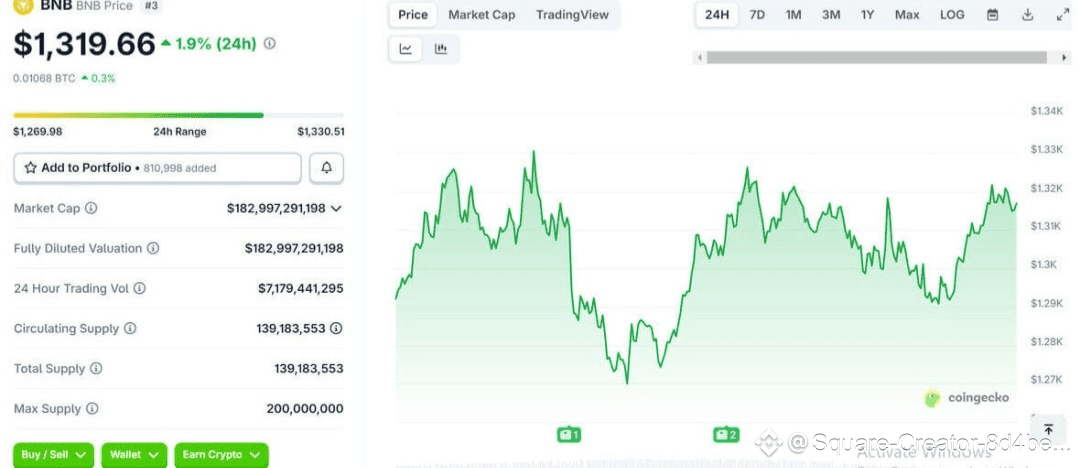
Task: Open the Buy / Sell dropdown
Action: pos(54,455)
